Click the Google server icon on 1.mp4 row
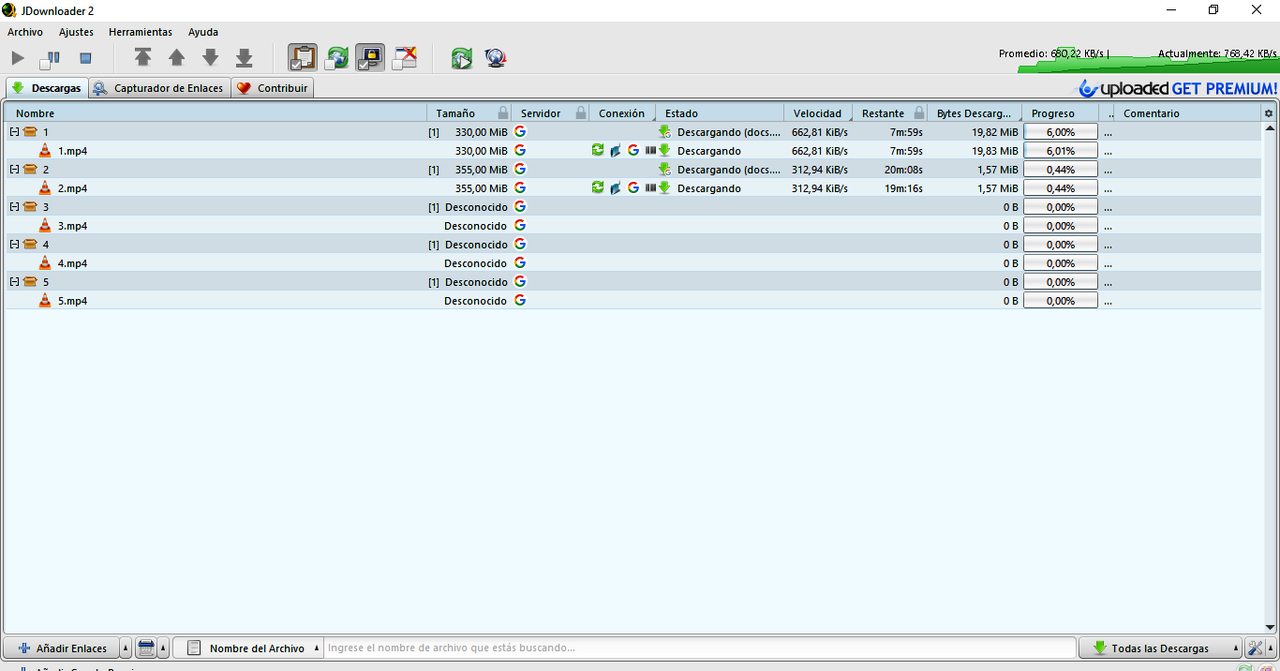 (520, 150)
